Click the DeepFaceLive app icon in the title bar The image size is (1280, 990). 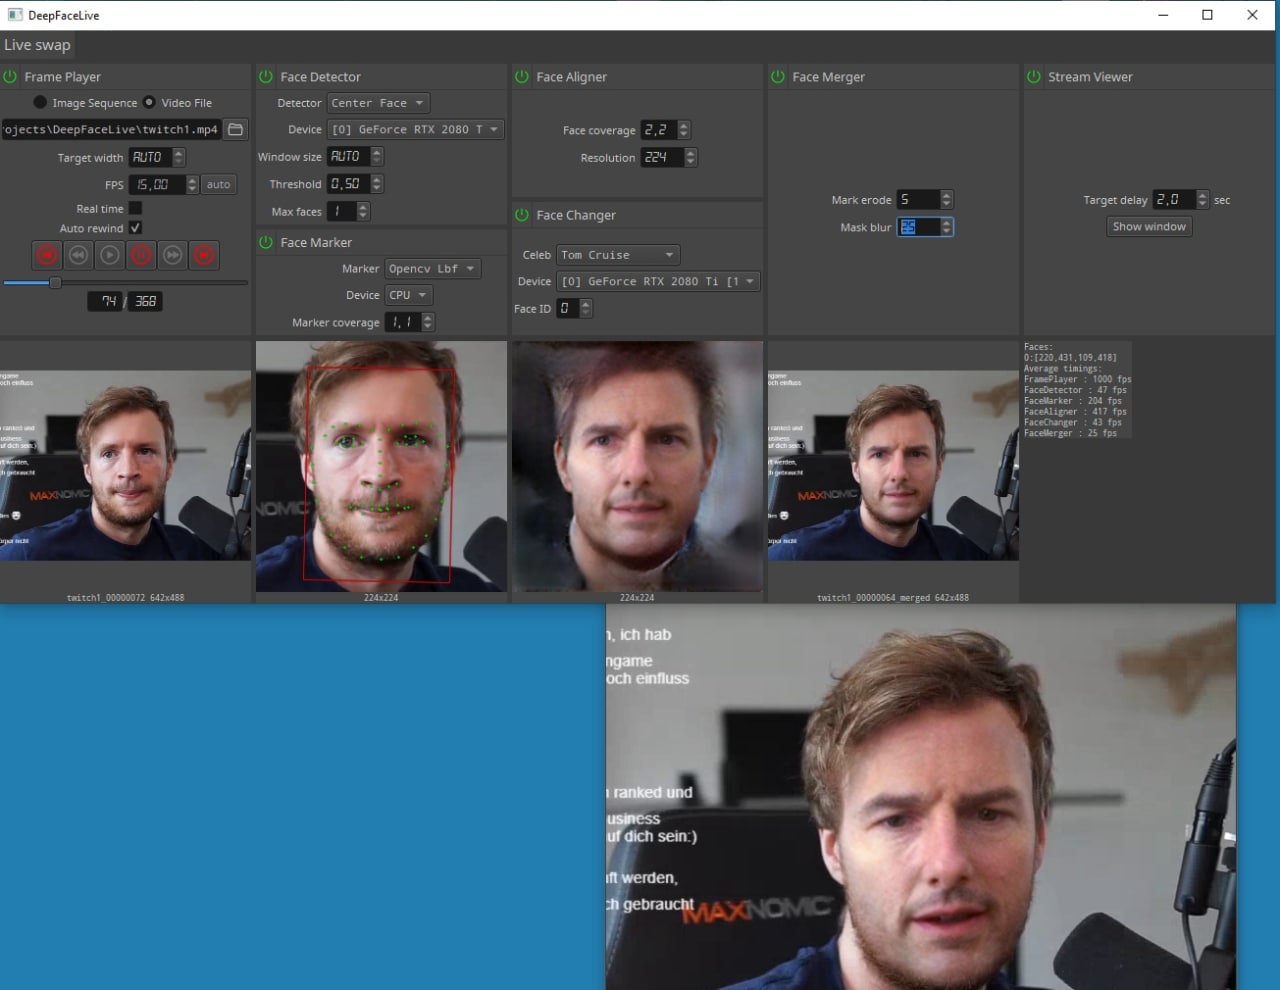[x=15, y=15]
